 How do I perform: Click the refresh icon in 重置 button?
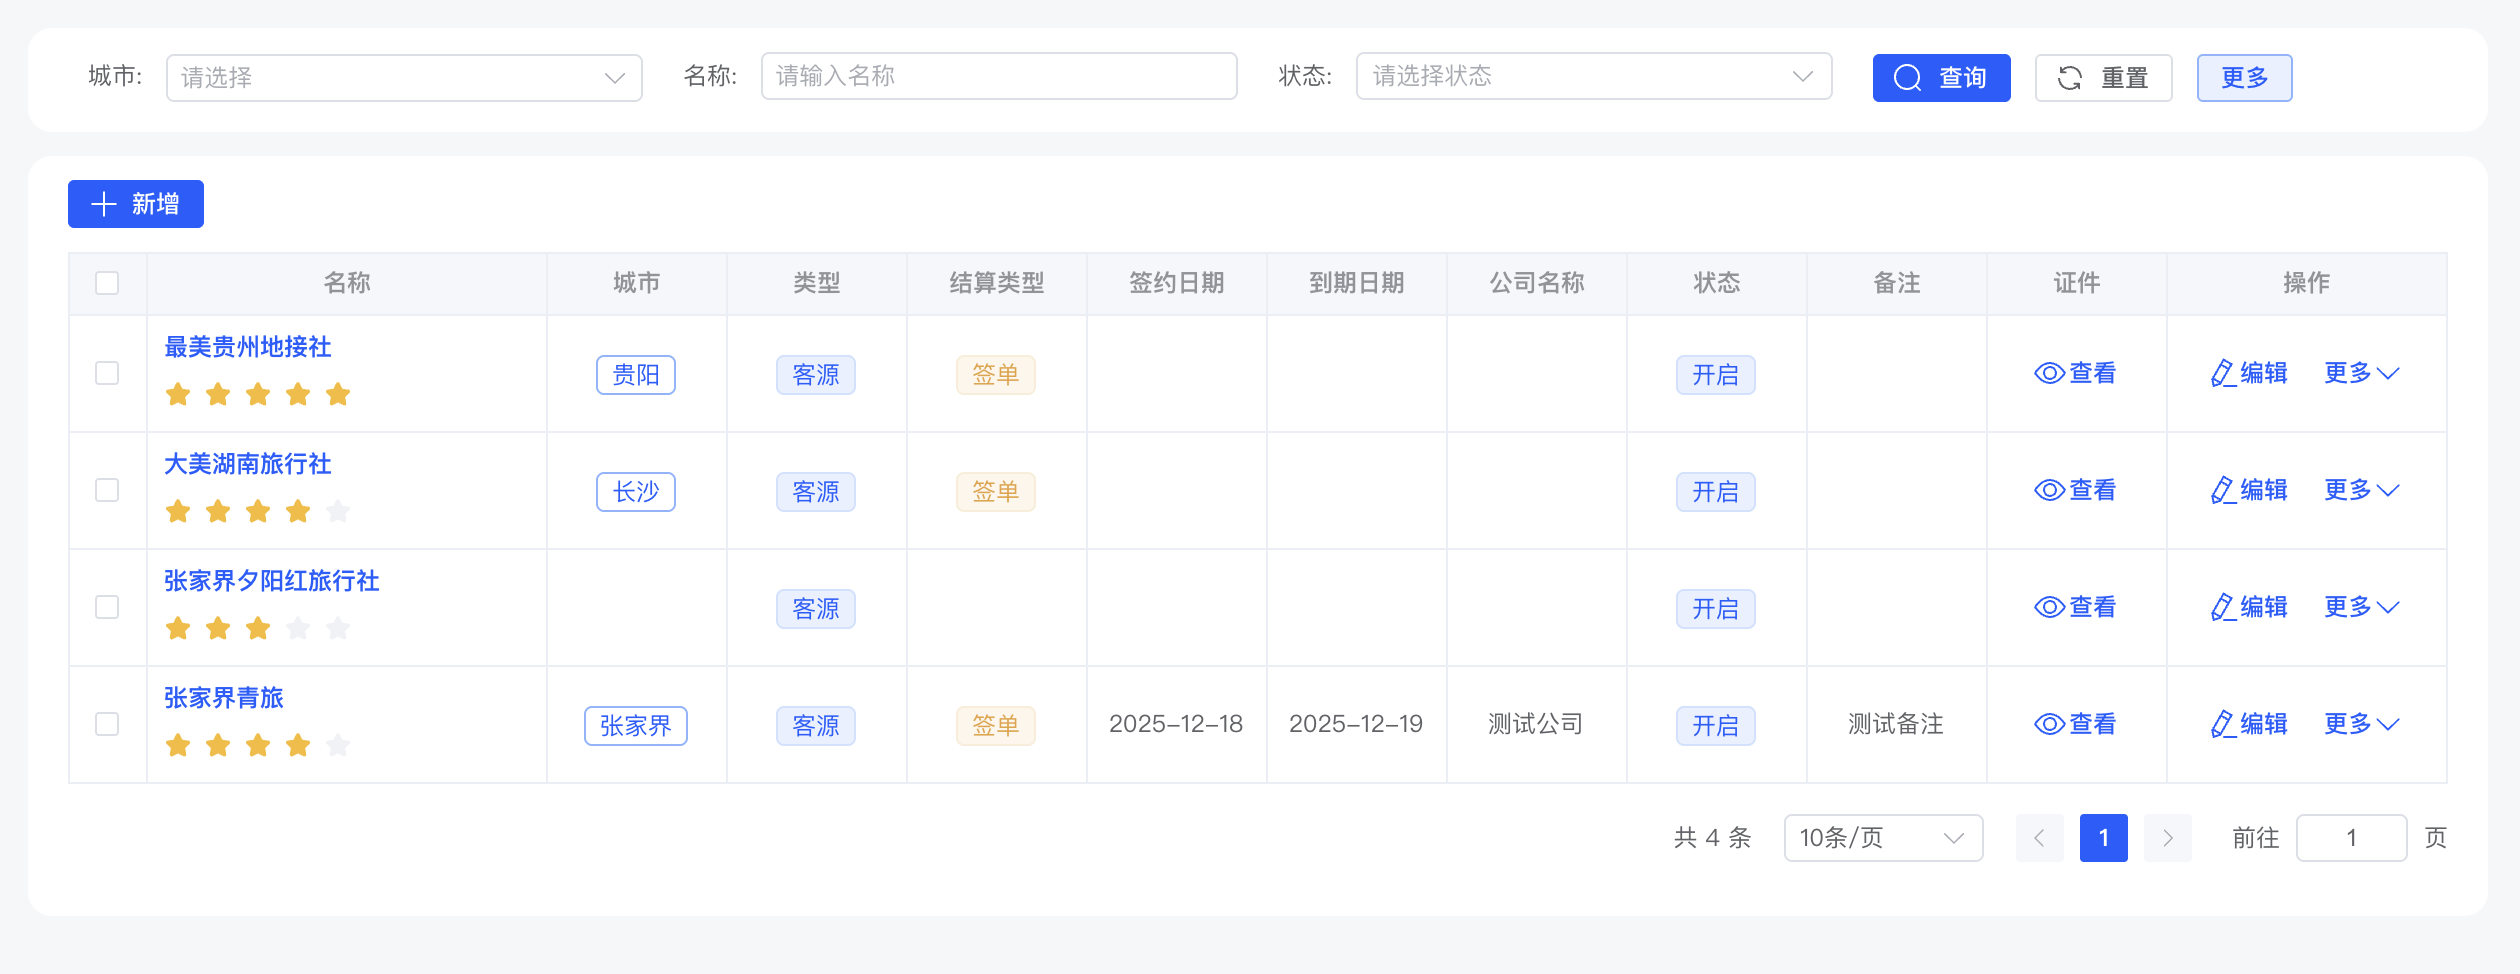click(2070, 78)
